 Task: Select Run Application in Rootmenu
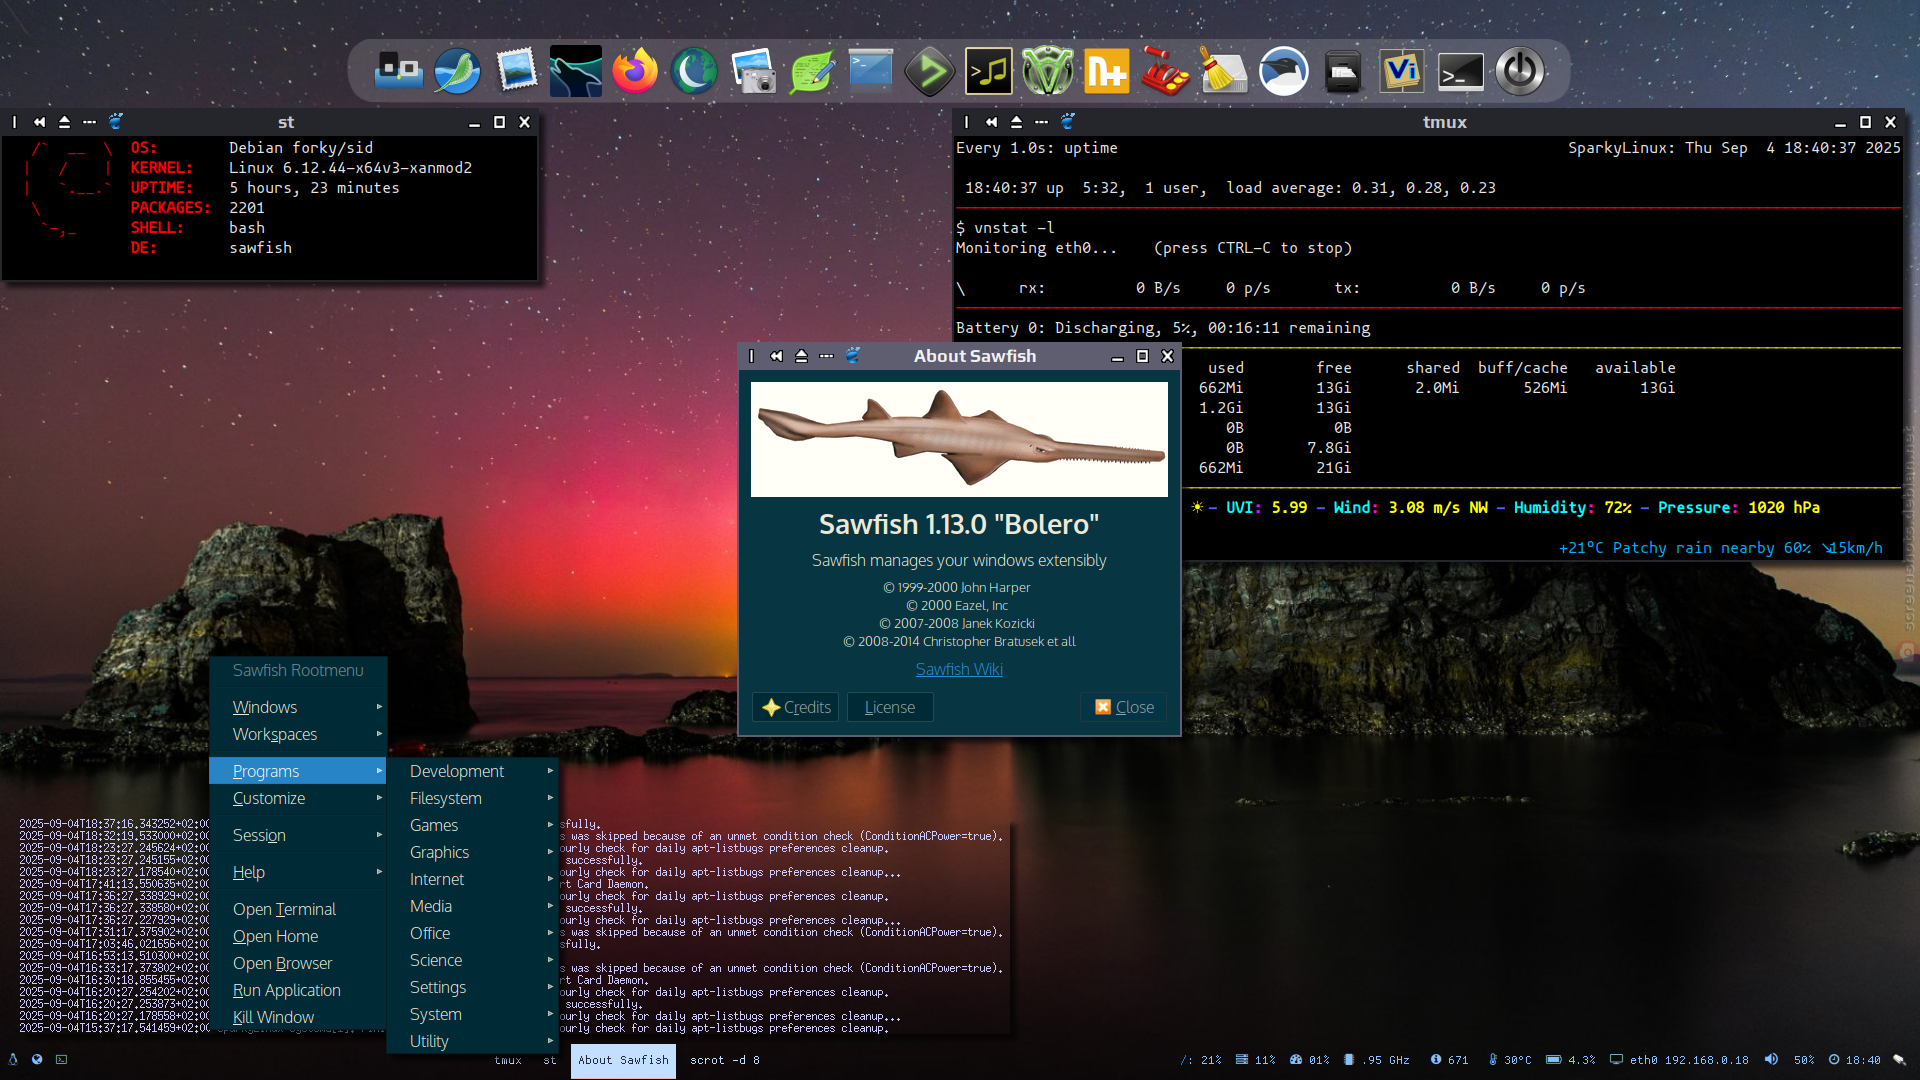coord(298,990)
